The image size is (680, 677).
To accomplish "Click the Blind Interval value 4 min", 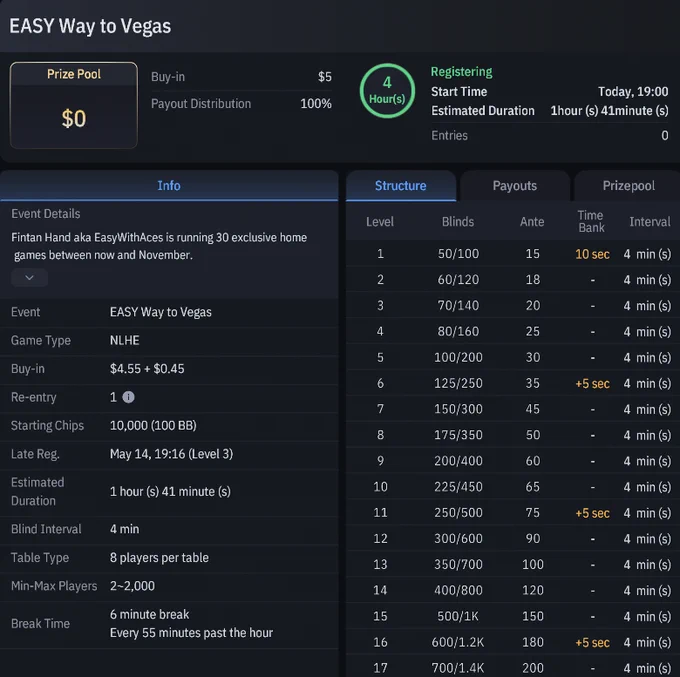I will coord(124,529).
